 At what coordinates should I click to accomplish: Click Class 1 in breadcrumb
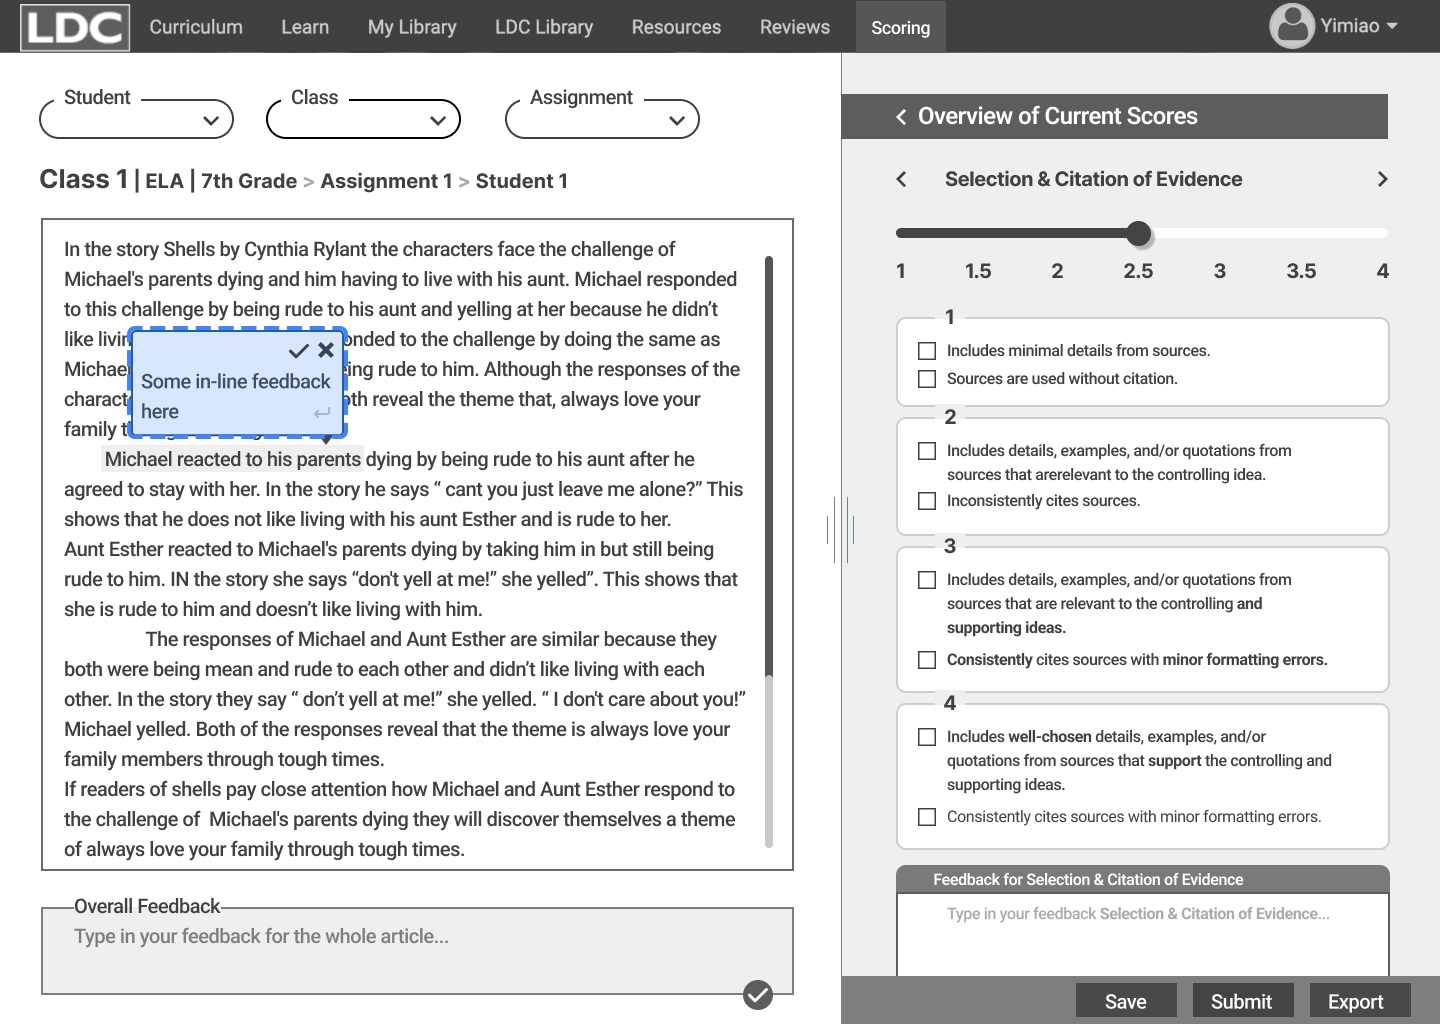[x=84, y=180]
